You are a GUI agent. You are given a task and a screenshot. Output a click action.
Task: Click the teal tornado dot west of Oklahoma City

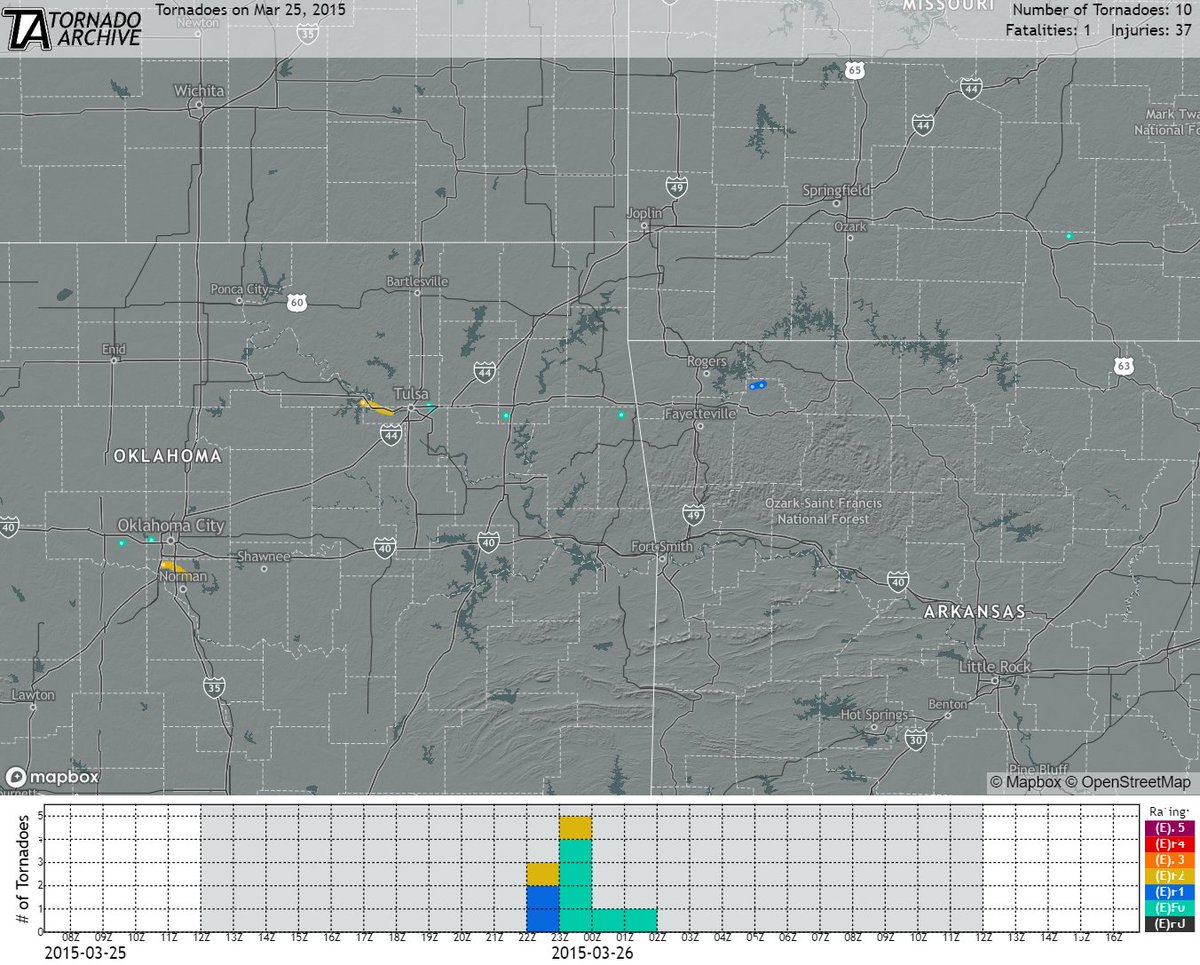pyautogui.click(x=124, y=543)
